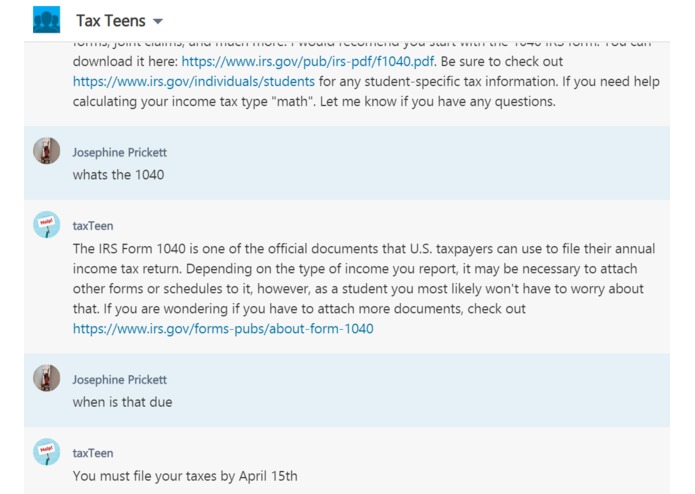
Task: Open the Tax Teens group icon
Action: coord(47,19)
